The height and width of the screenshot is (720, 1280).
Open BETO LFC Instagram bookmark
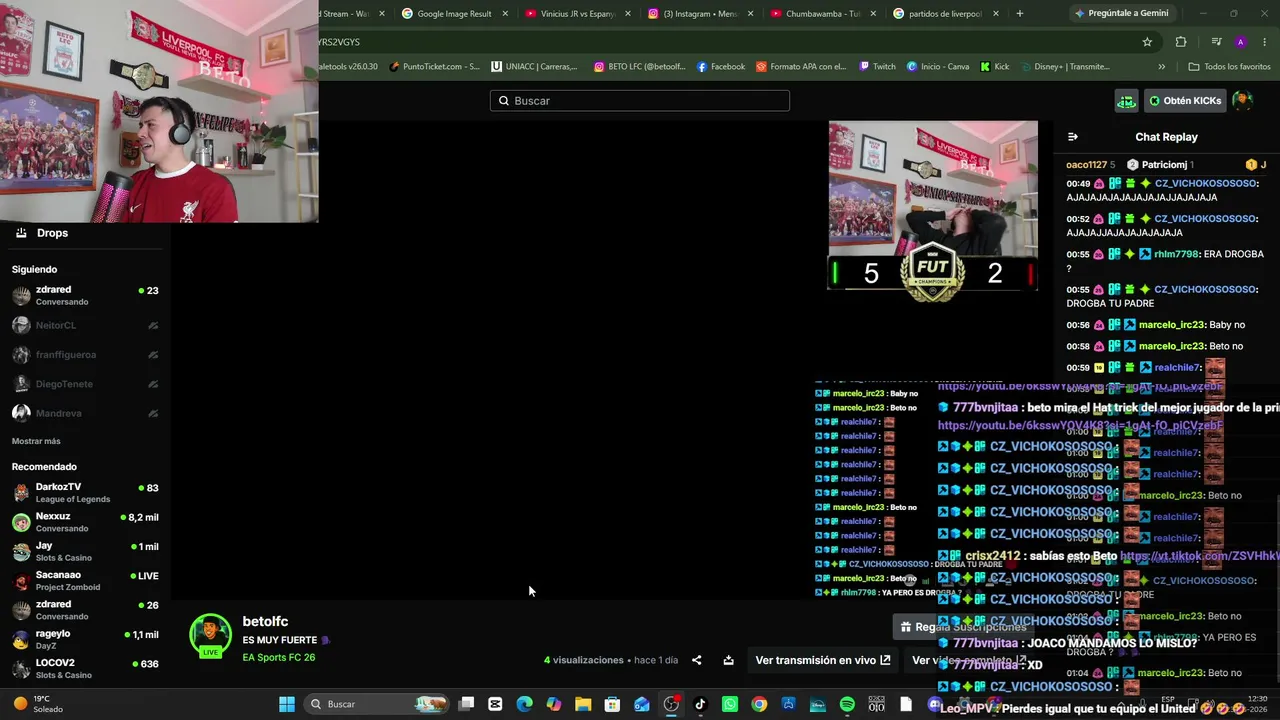639,67
